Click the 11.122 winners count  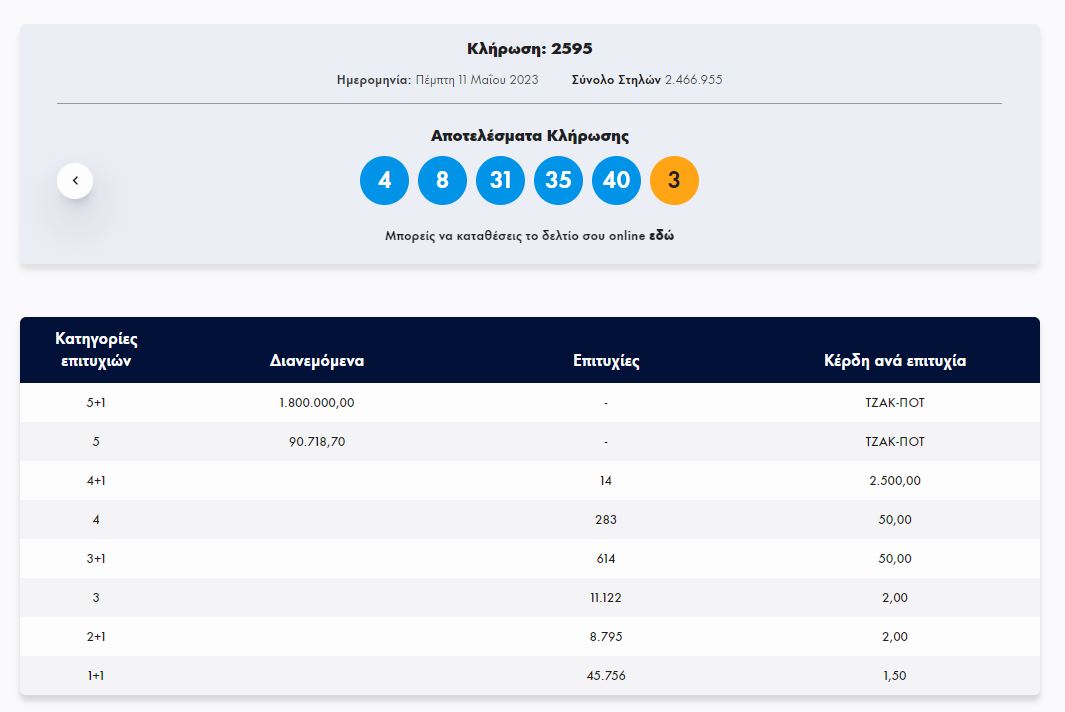point(606,597)
